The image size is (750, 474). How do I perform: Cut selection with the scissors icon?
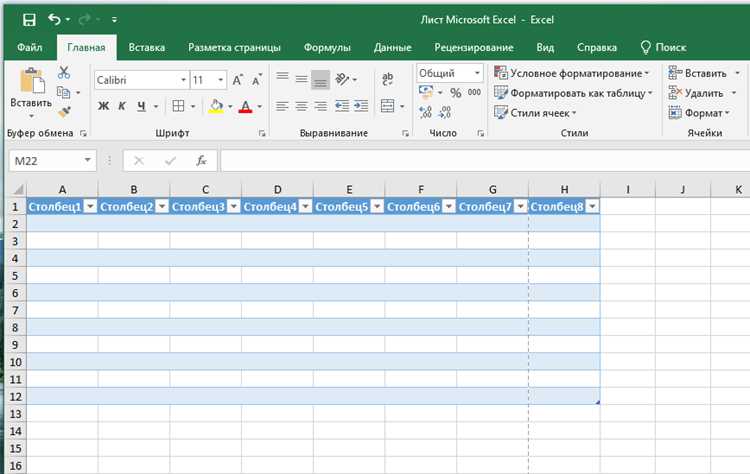point(64,73)
